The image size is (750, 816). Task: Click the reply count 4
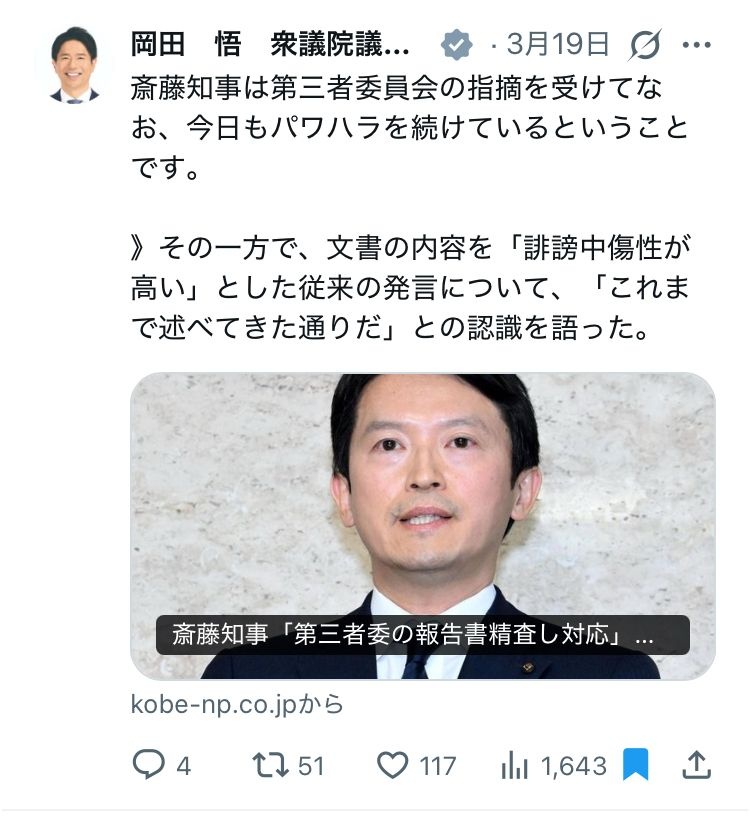pos(184,766)
